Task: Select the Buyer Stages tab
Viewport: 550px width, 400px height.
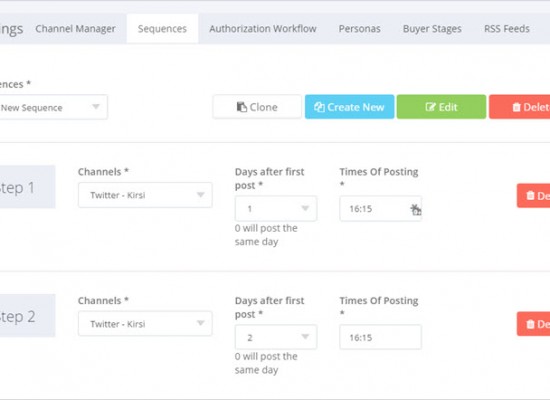Action: [x=432, y=29]
